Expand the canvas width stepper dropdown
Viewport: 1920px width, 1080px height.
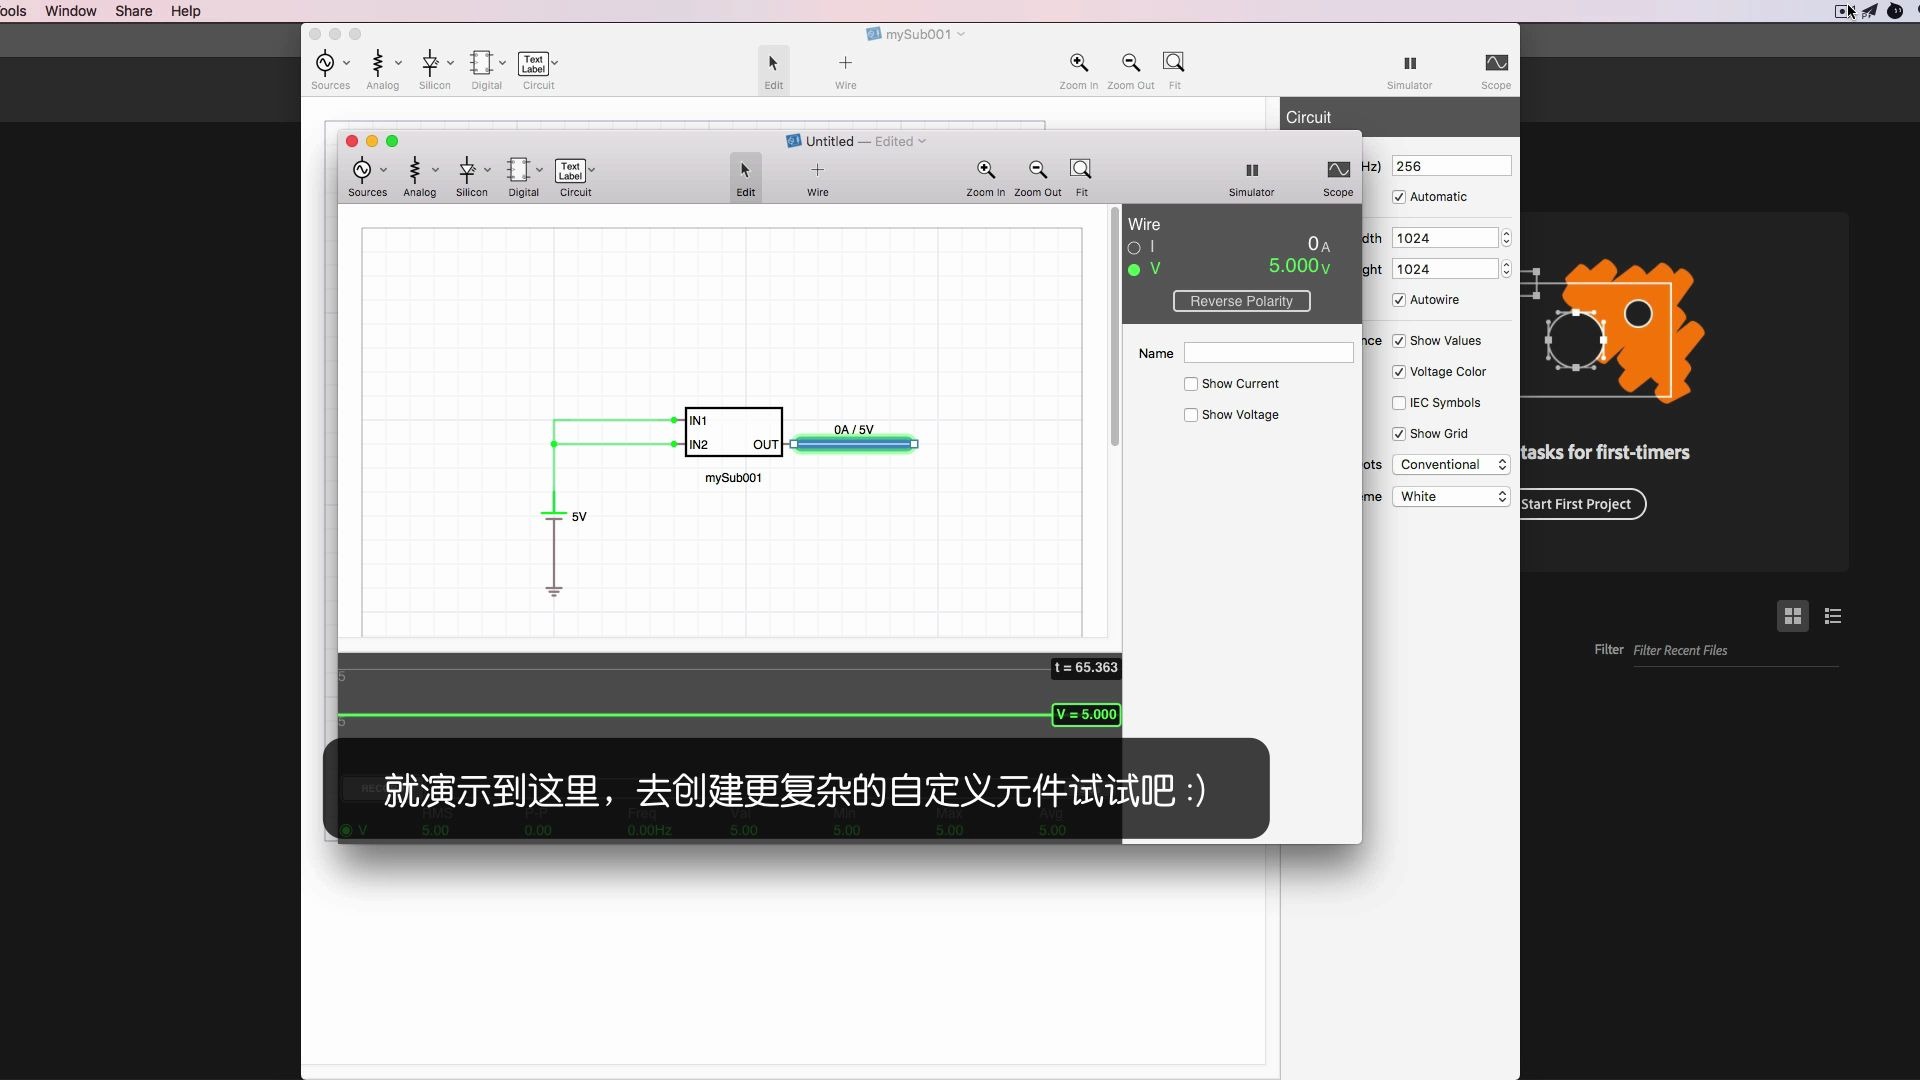1505,237
